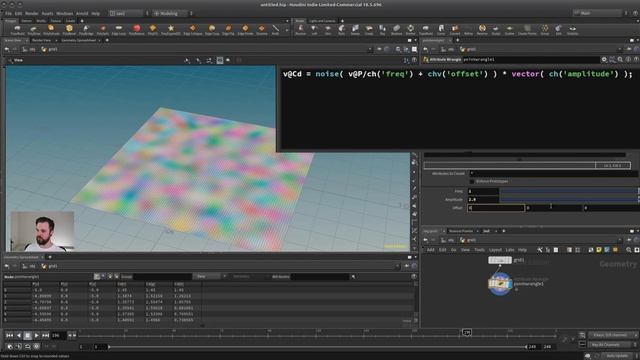Open Add menu in network editor
The width and height of the screenshot is (640, 360).
431,250
